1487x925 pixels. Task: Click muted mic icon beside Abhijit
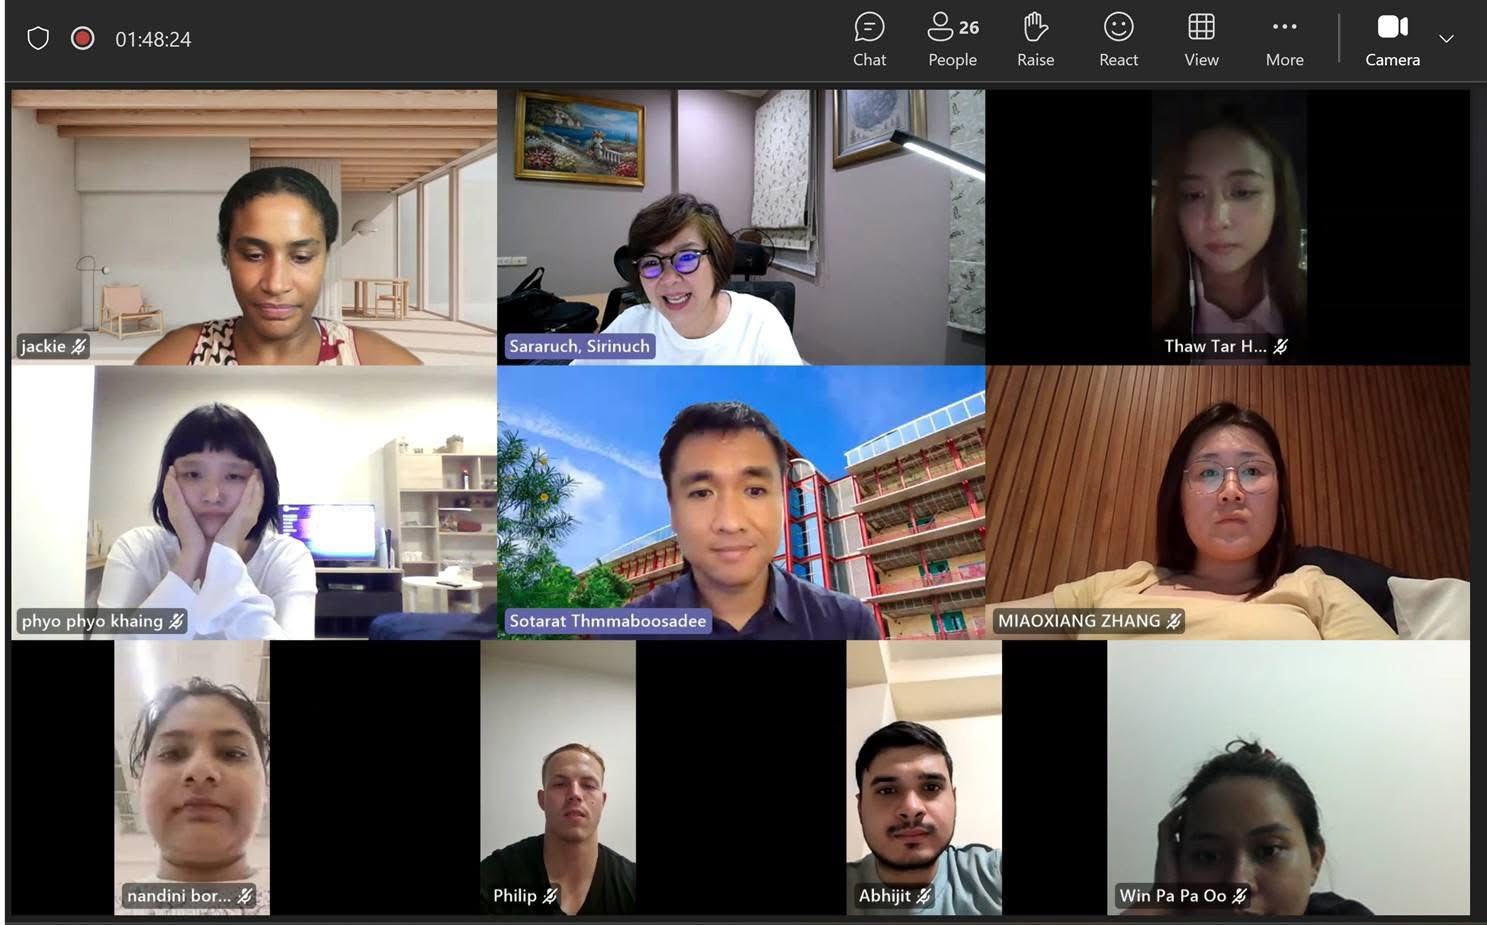coord(924,896)
